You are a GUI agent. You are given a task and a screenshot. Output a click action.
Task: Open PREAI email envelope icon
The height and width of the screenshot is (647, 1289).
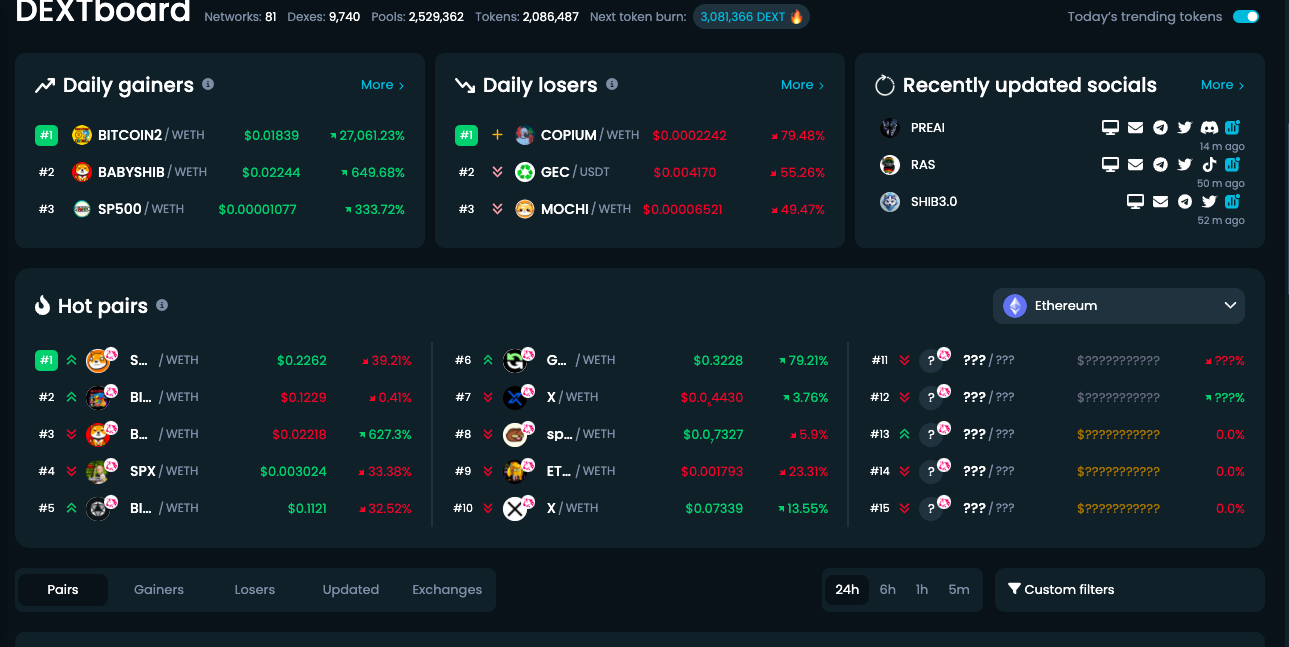pyautogui.click(x=1135, y=128)
